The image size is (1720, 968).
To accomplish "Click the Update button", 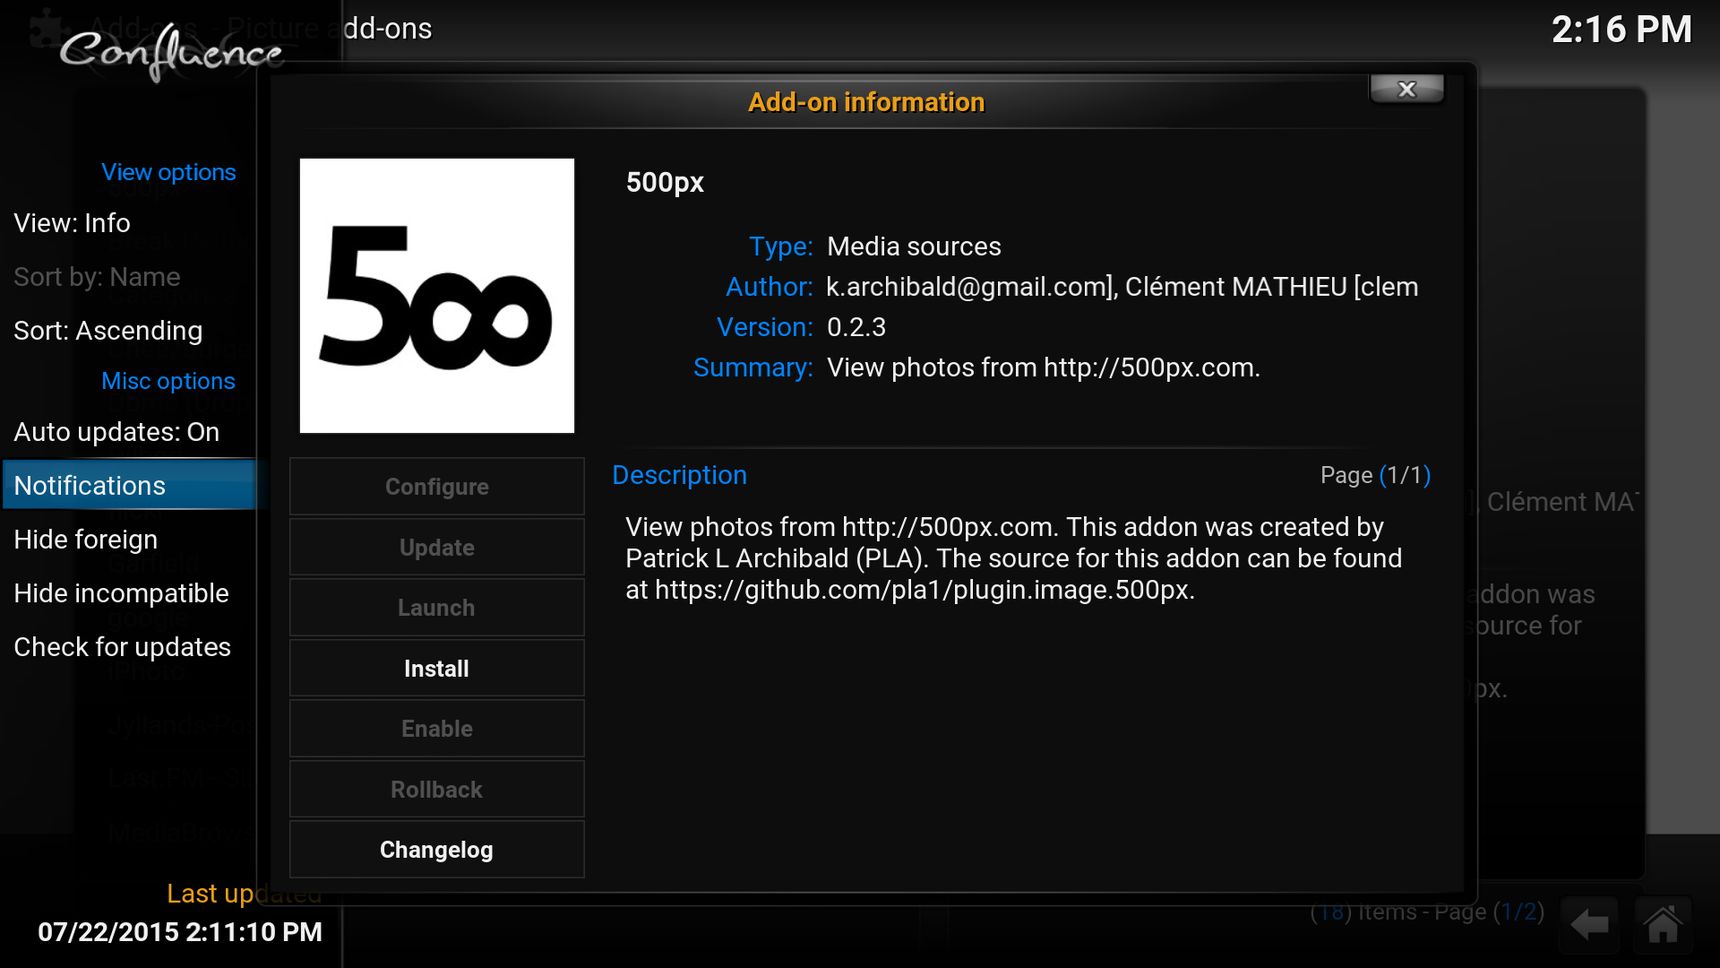I will [437, 547].
